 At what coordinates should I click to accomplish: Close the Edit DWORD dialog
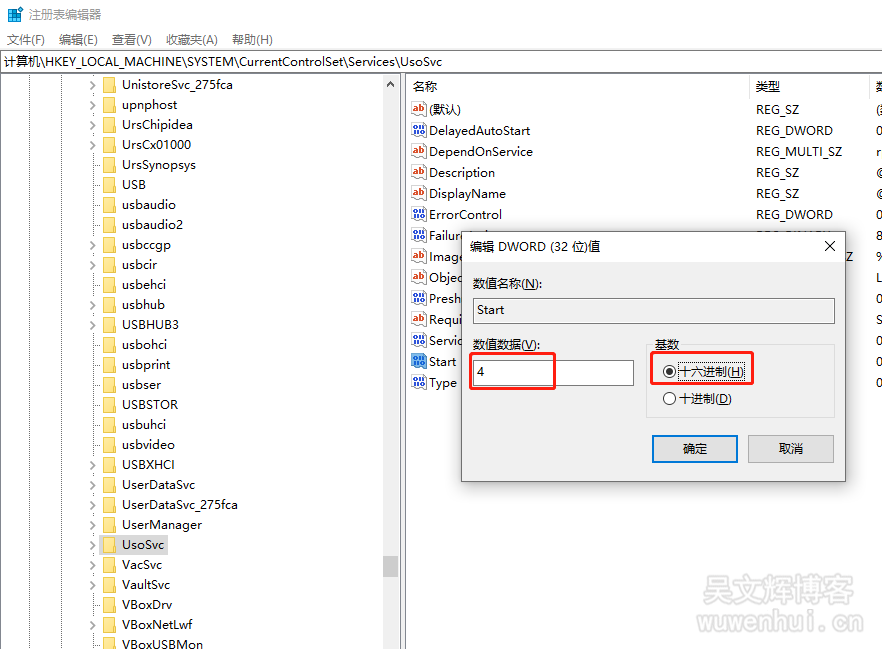[829, 246]
